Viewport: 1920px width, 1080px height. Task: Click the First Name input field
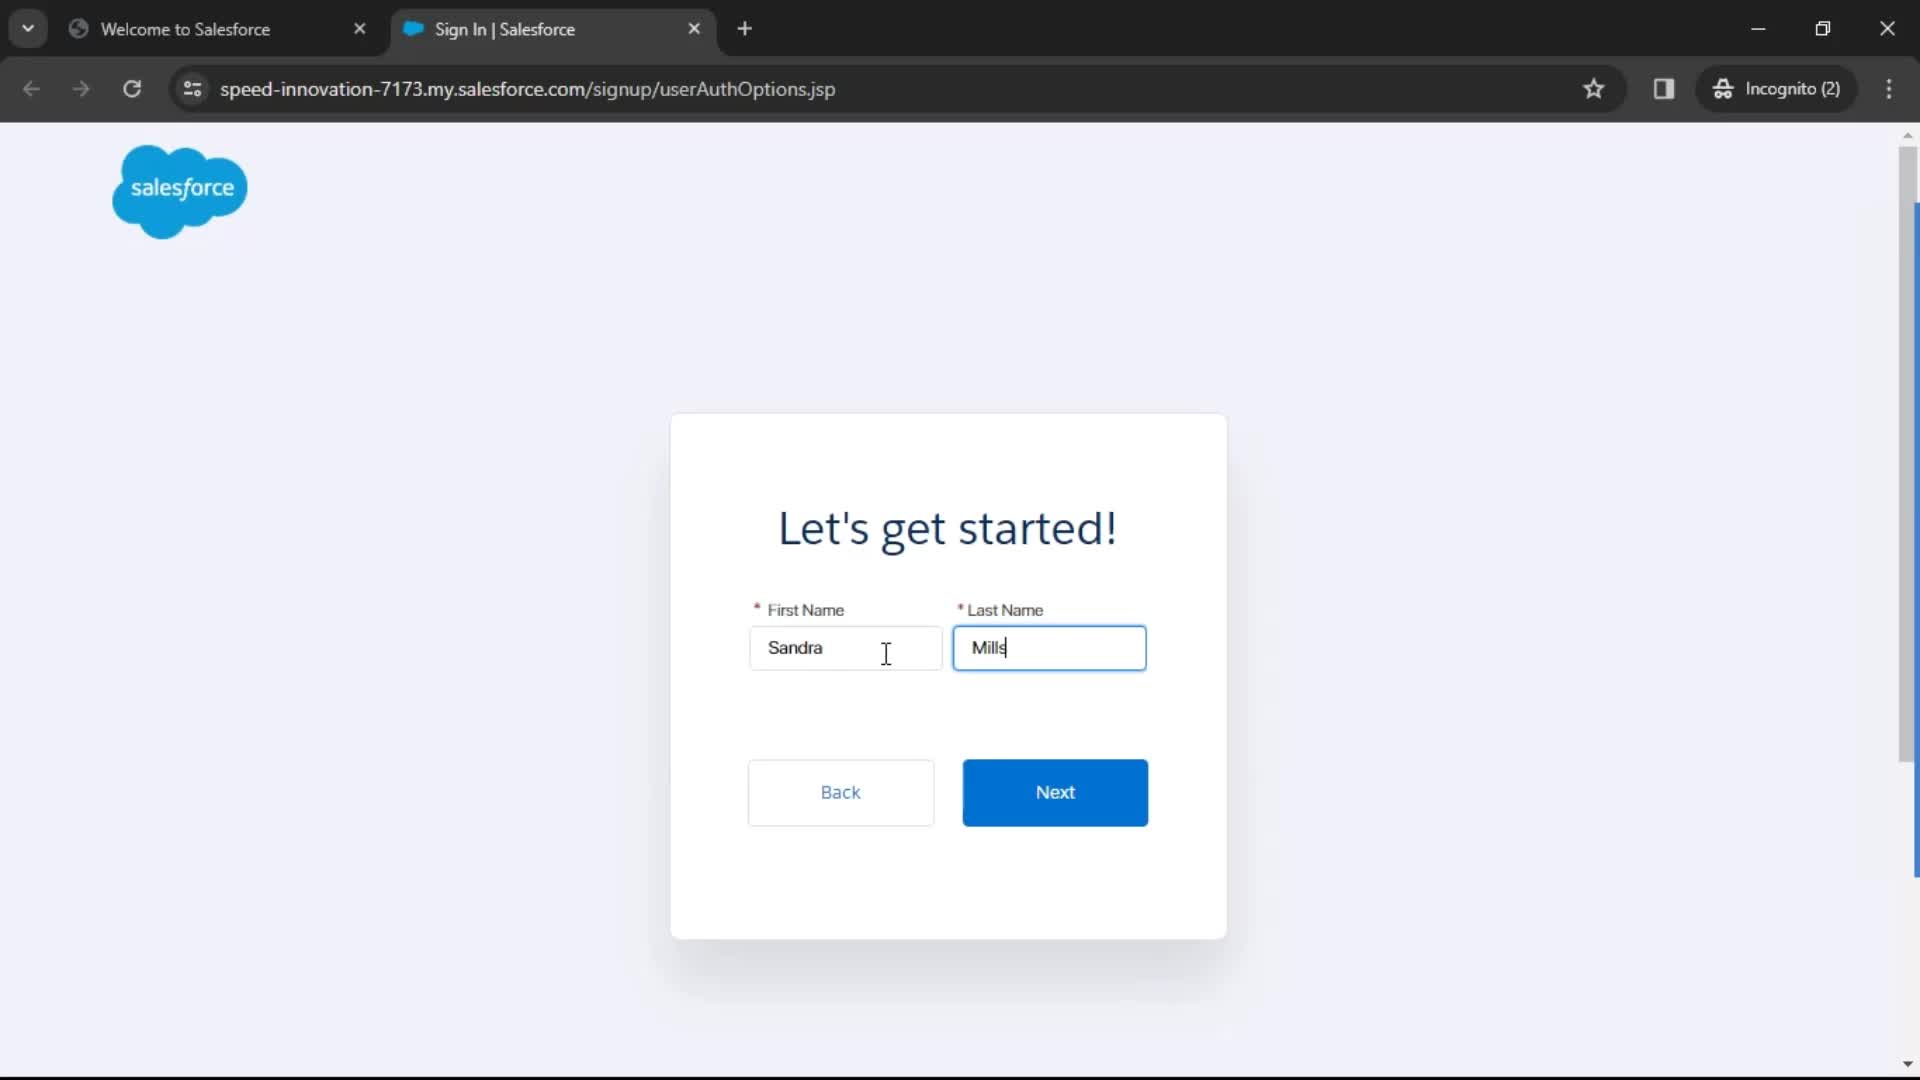coord(846,648)
